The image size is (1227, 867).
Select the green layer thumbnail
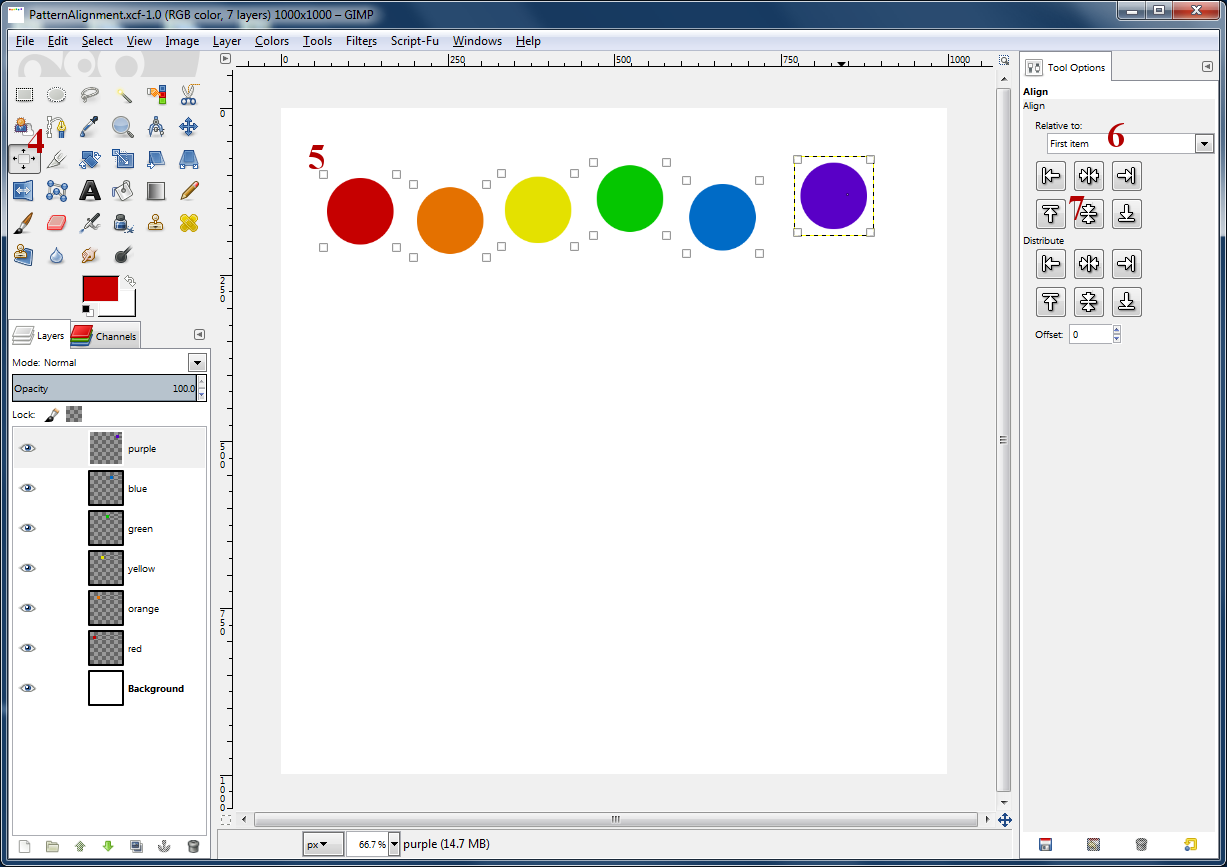[106, 528]
